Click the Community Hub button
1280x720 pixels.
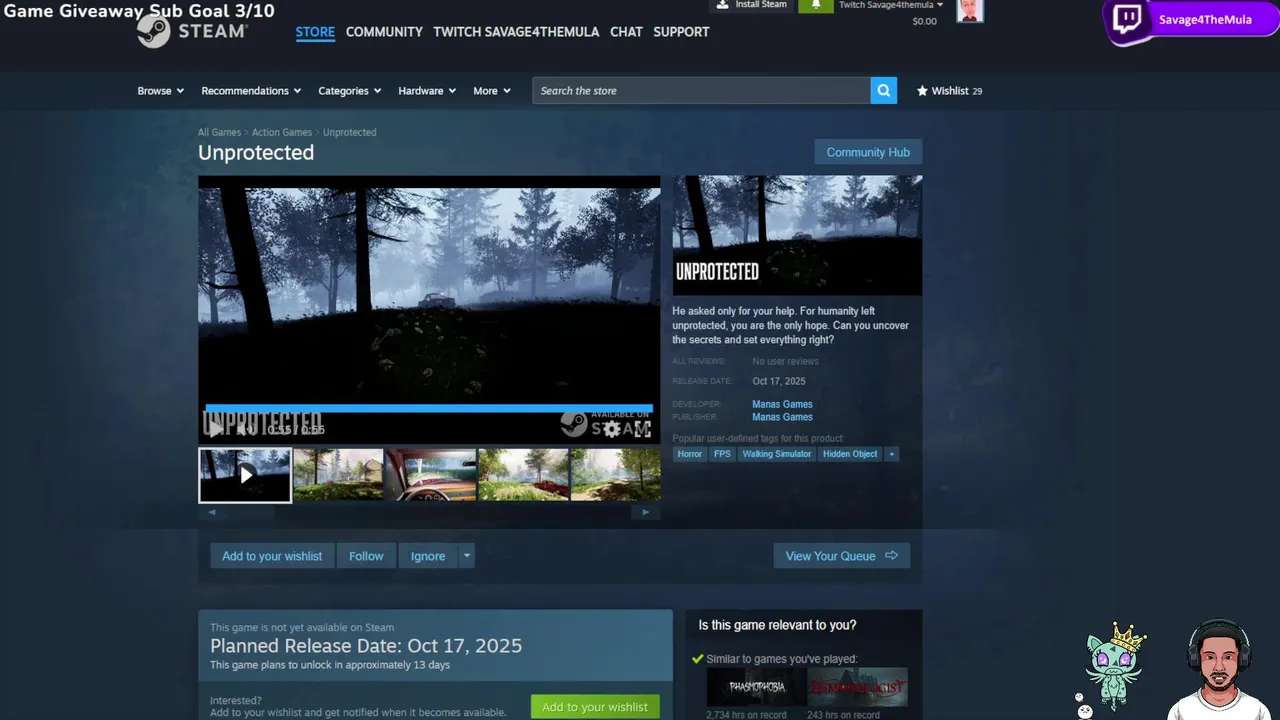868,152
